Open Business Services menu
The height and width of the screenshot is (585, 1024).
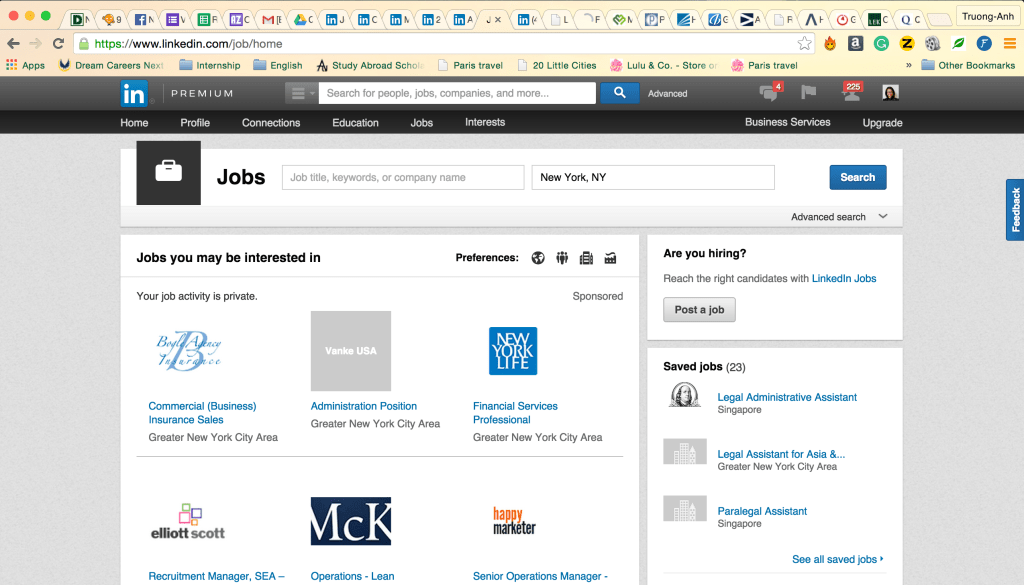pos(788,122)
